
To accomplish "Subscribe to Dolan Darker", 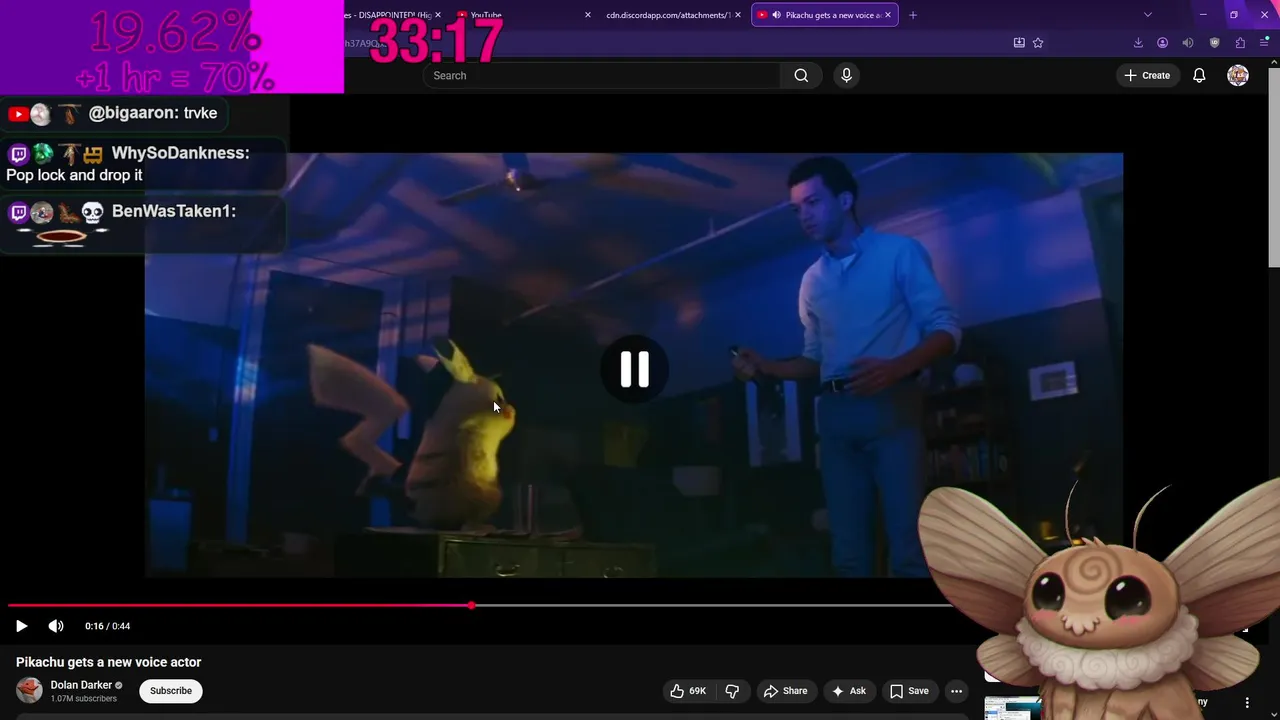I will coord(171,691).
